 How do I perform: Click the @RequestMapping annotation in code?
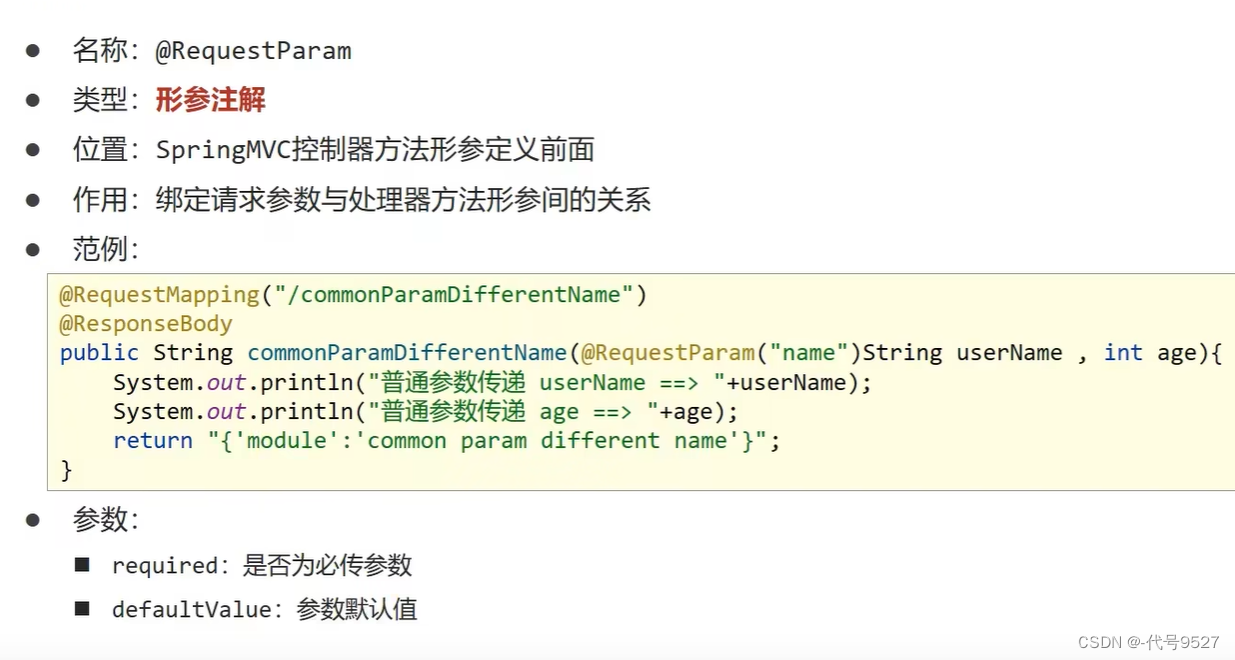pyautogui.click(x=160, y=295)
